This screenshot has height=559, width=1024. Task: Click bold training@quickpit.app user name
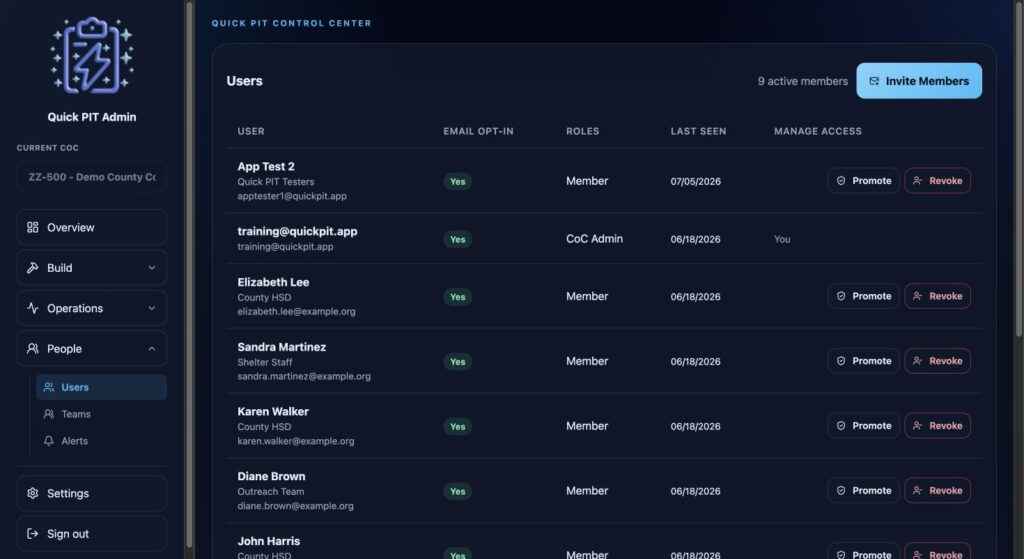pyautogui.click(x=297, y=231)
